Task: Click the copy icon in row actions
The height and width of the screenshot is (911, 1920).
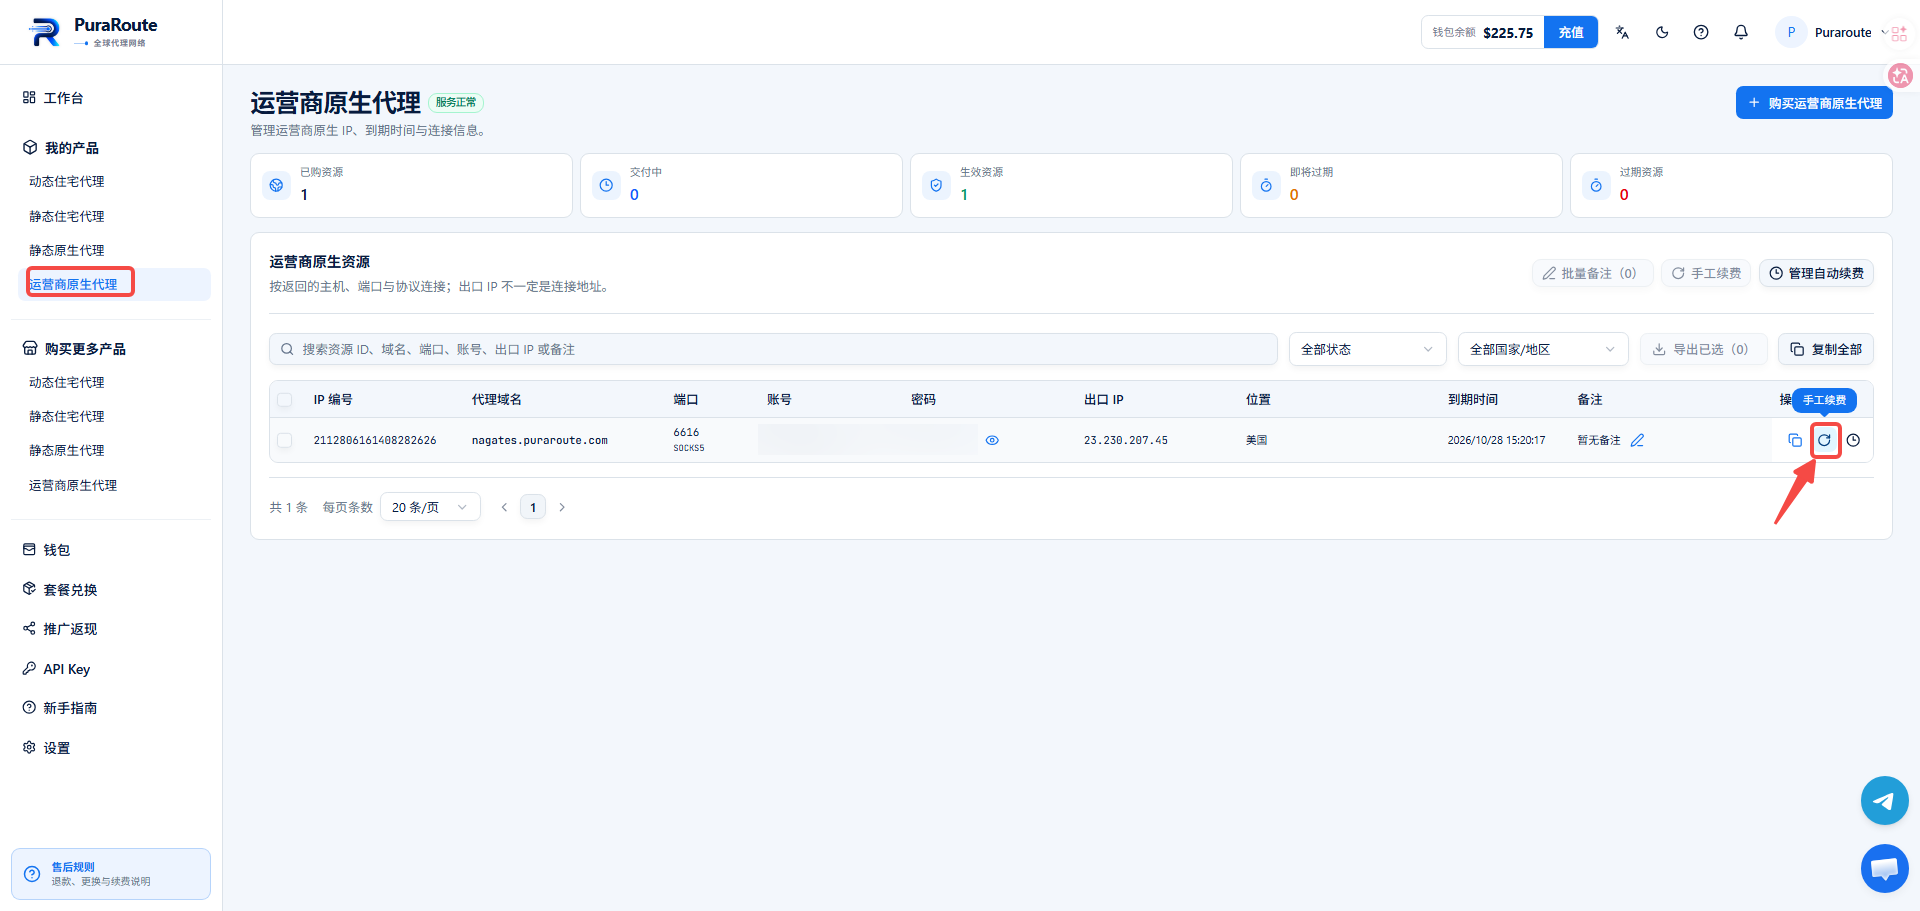Action: pos(1795,440)
